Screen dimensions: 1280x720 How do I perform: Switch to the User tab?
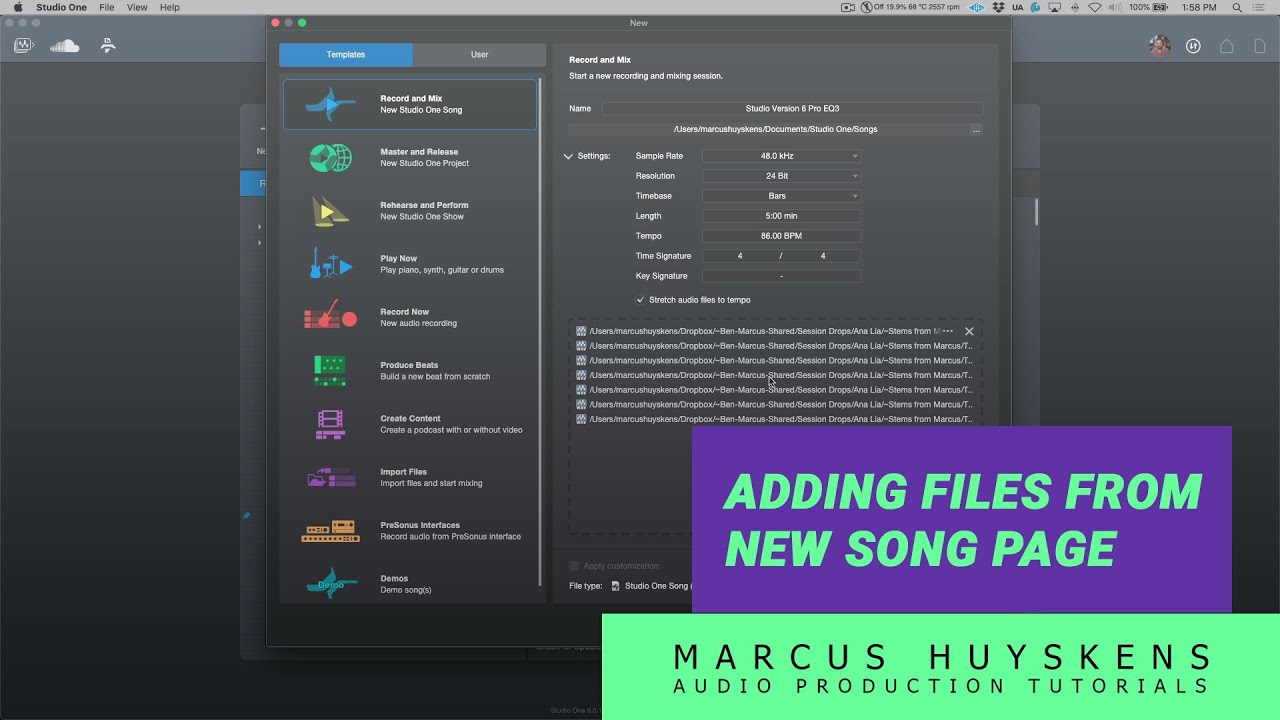coord(480,55)
